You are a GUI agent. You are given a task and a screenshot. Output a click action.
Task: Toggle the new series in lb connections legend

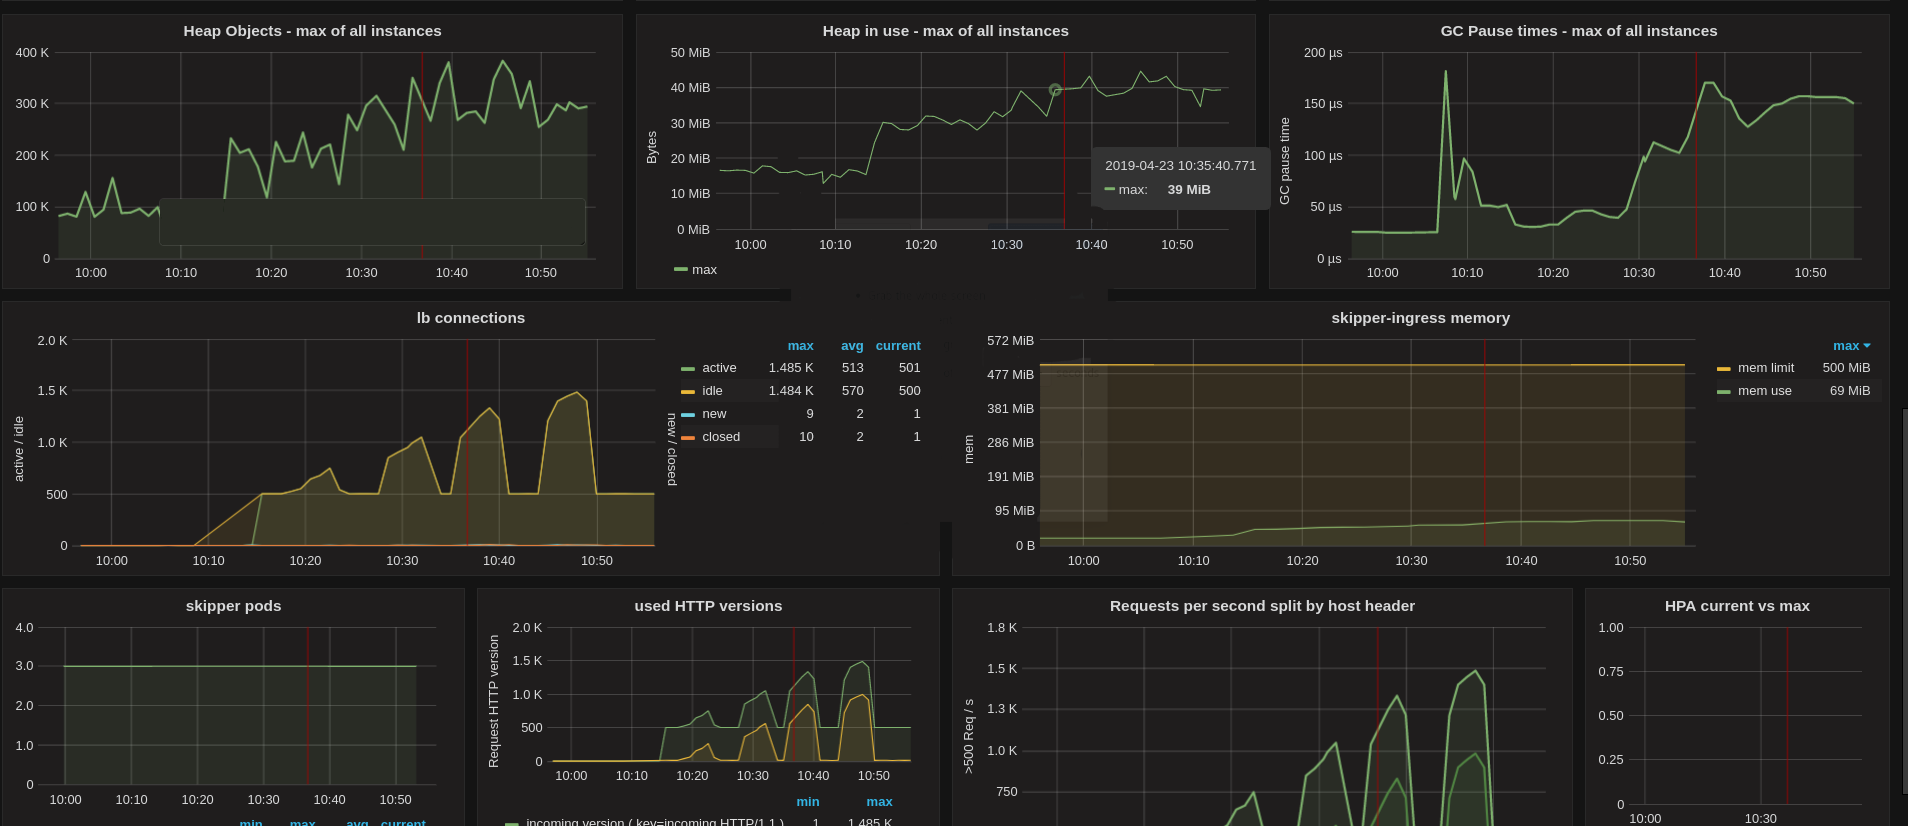click(714, 414)
